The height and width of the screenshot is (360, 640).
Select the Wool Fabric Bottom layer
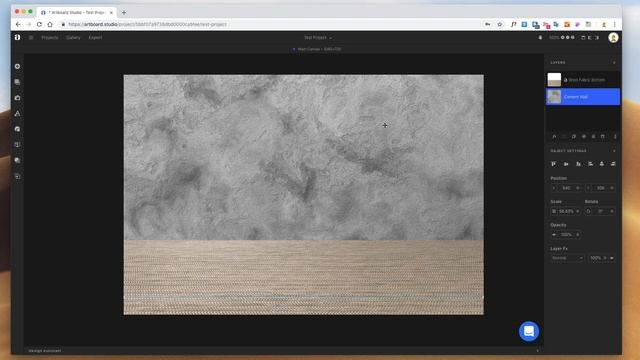point(583,80)
